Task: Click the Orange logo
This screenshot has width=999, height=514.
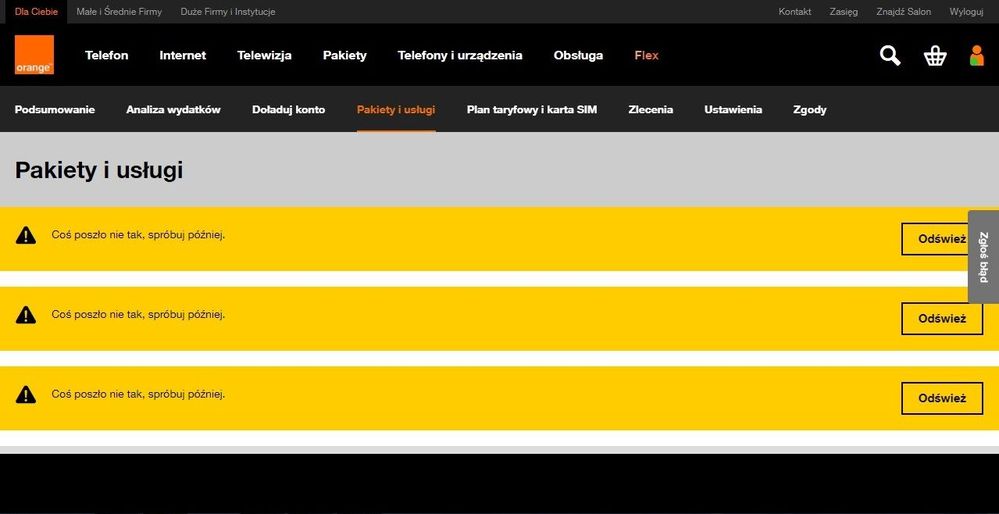Action: click(x=34, y=55)
